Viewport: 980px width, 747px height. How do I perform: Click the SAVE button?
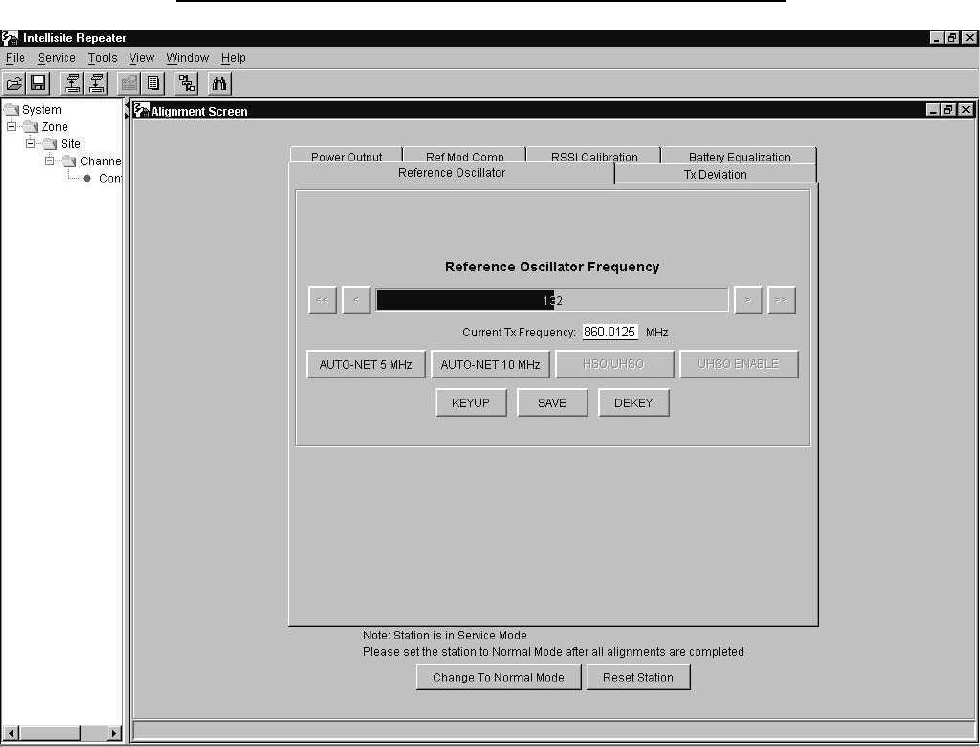pyautogui.click(x=552, y=403)
